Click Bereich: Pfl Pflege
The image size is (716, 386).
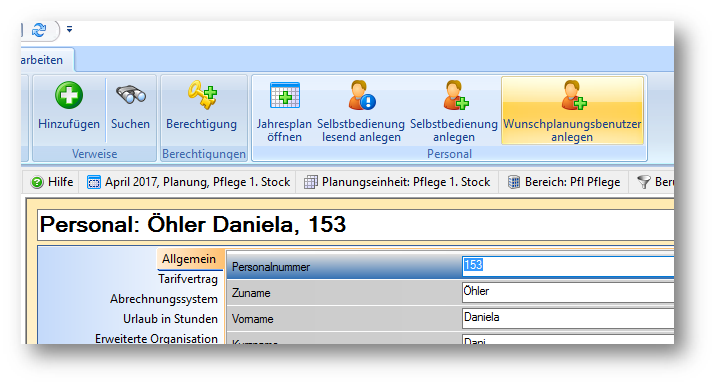[x=564, y=182]
